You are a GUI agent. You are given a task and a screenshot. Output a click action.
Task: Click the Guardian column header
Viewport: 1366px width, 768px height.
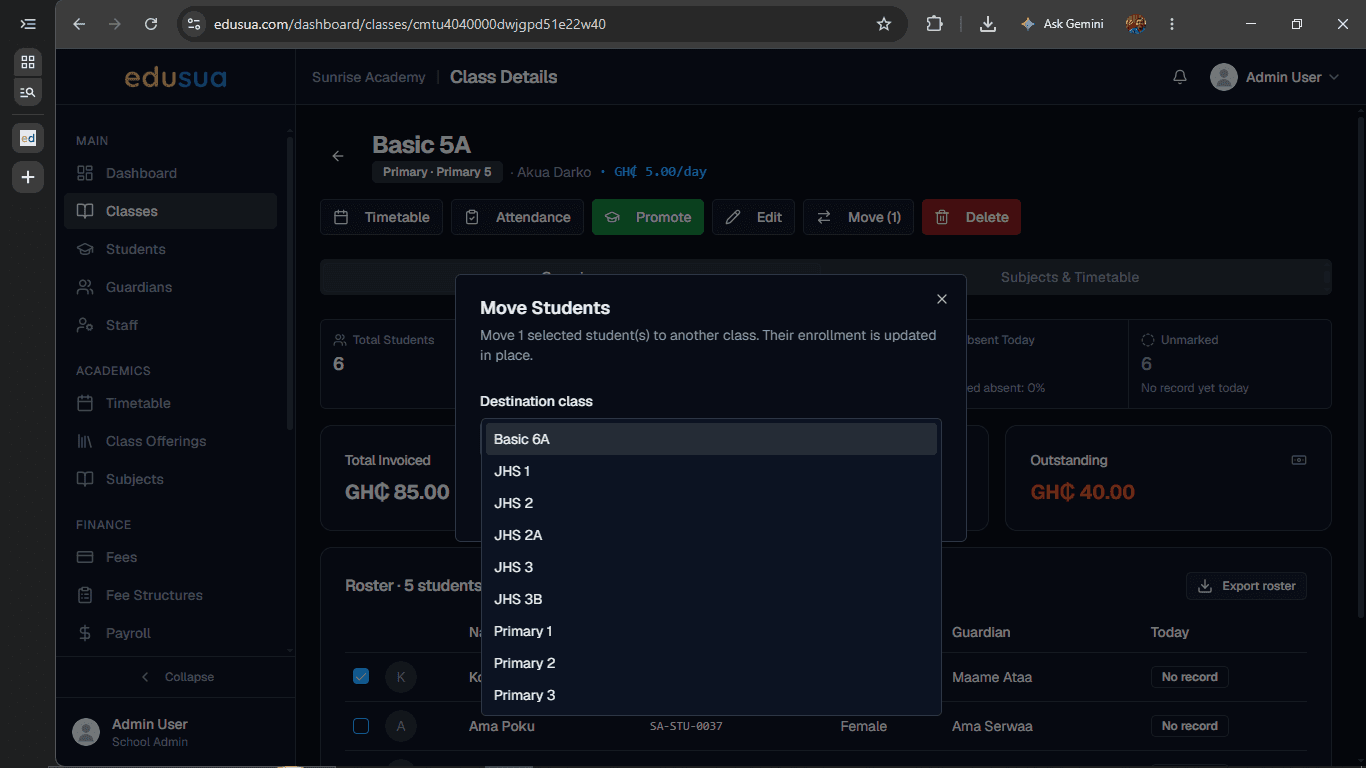pyautogui.click(x=981, y=632)
